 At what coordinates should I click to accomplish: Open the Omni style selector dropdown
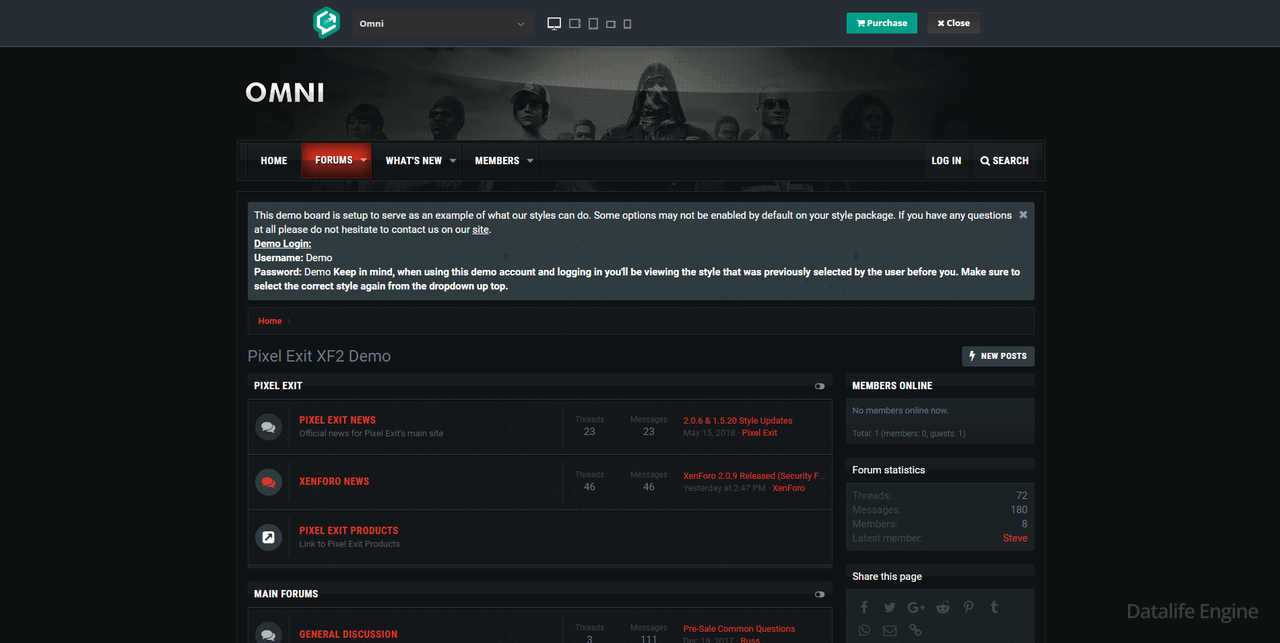click(443, 24)
